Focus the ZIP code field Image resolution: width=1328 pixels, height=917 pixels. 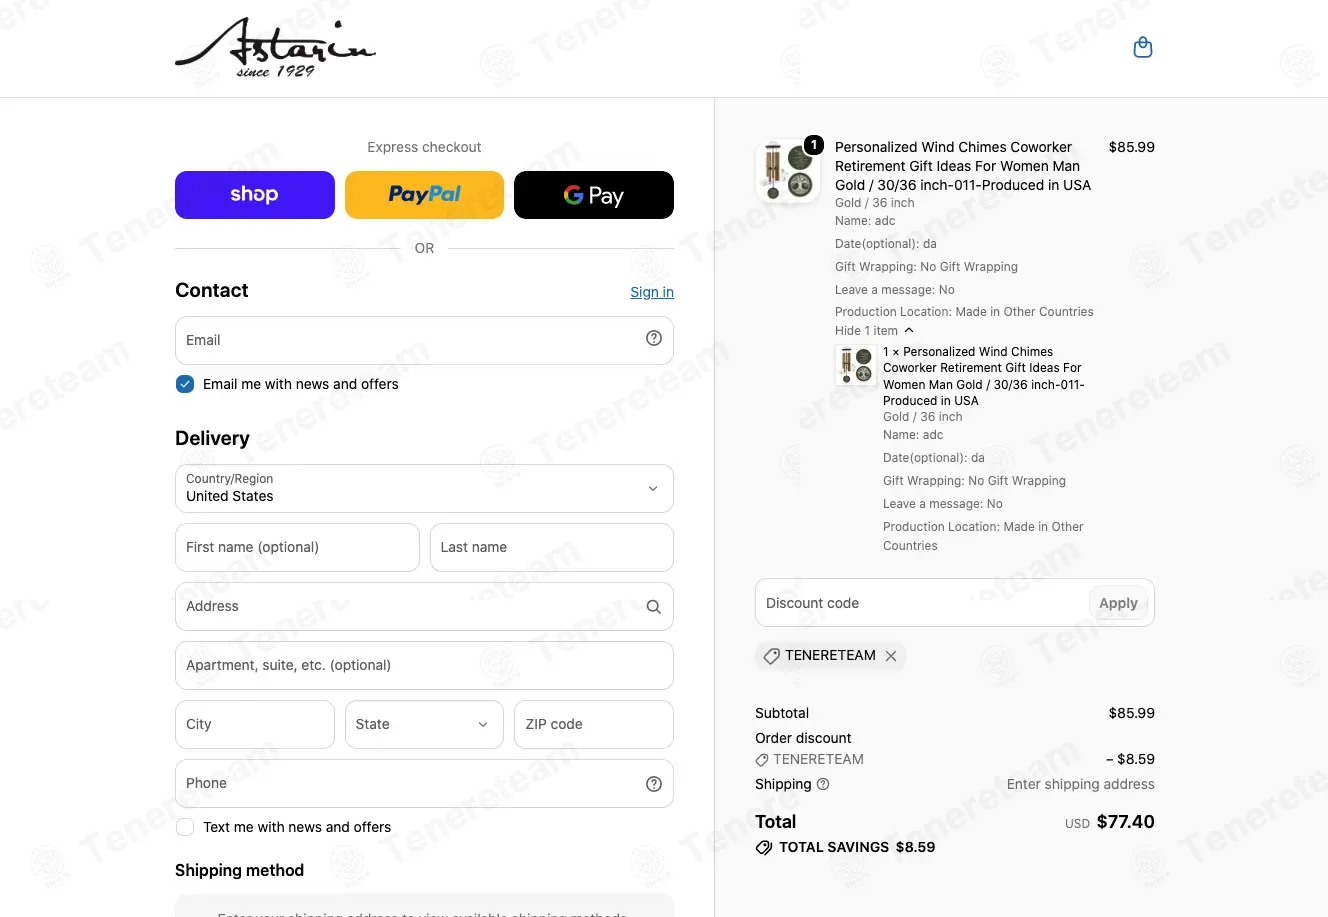(x=594, y=724)
